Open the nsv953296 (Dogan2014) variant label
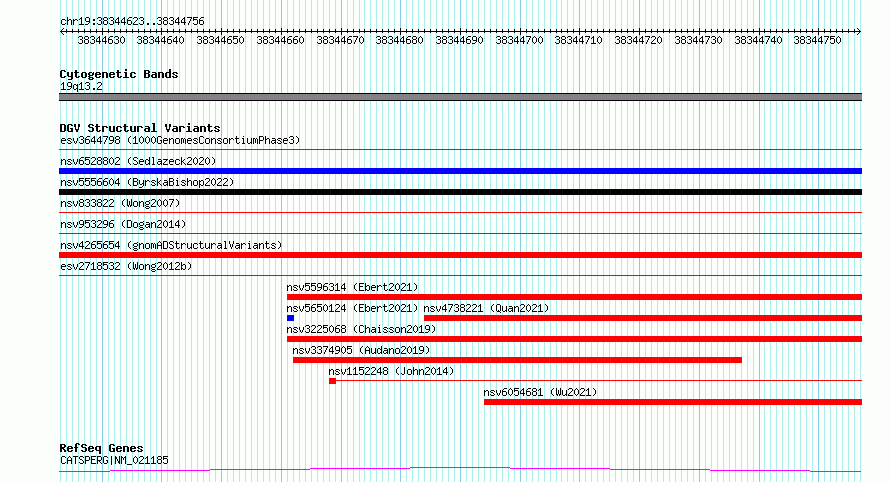890x482 pixels. (123, 224)
